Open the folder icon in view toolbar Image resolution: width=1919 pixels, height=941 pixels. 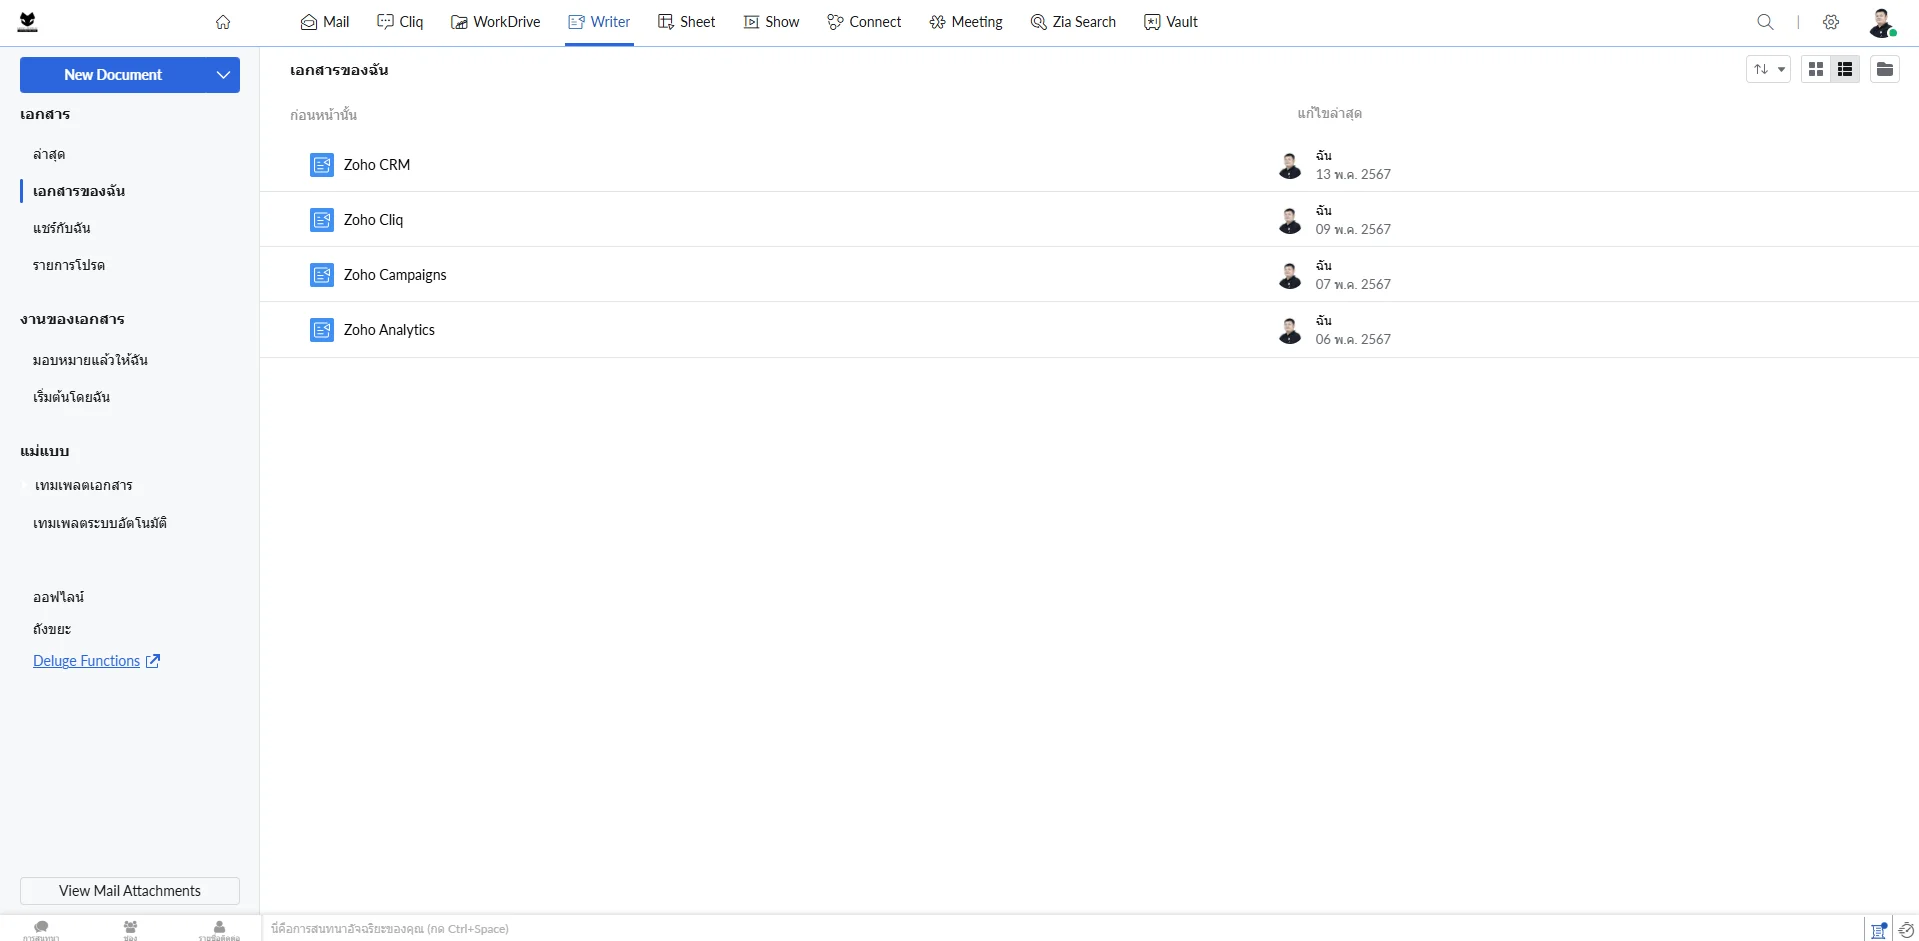click(1884, 69)
